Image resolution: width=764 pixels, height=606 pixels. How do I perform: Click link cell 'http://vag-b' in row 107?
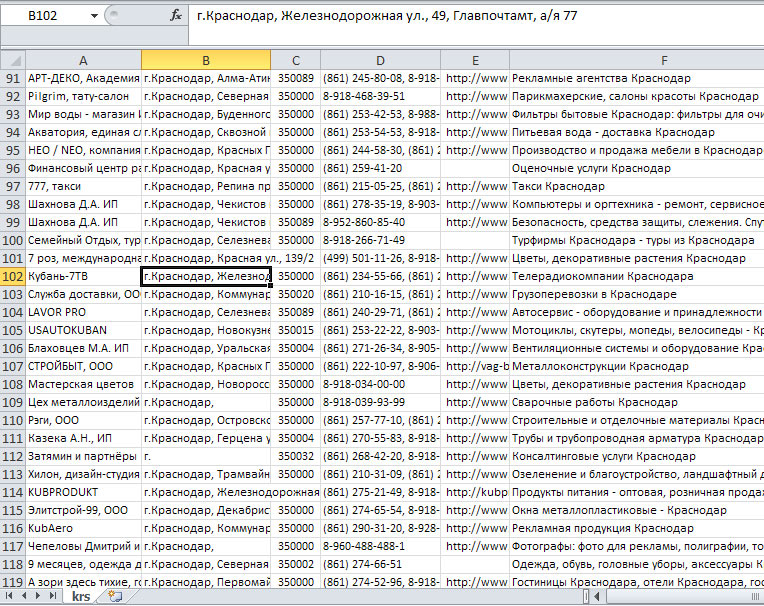tap(475, 367)
